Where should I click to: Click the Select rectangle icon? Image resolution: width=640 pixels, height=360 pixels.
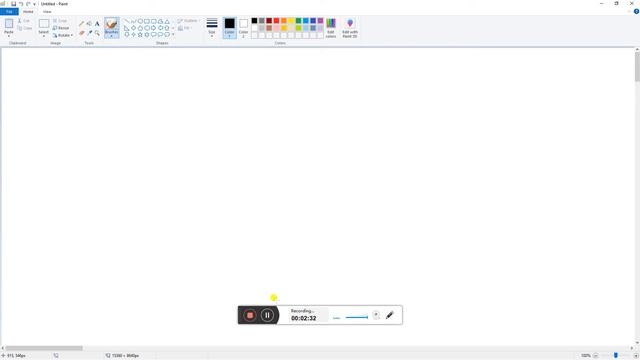coord(44,24)
